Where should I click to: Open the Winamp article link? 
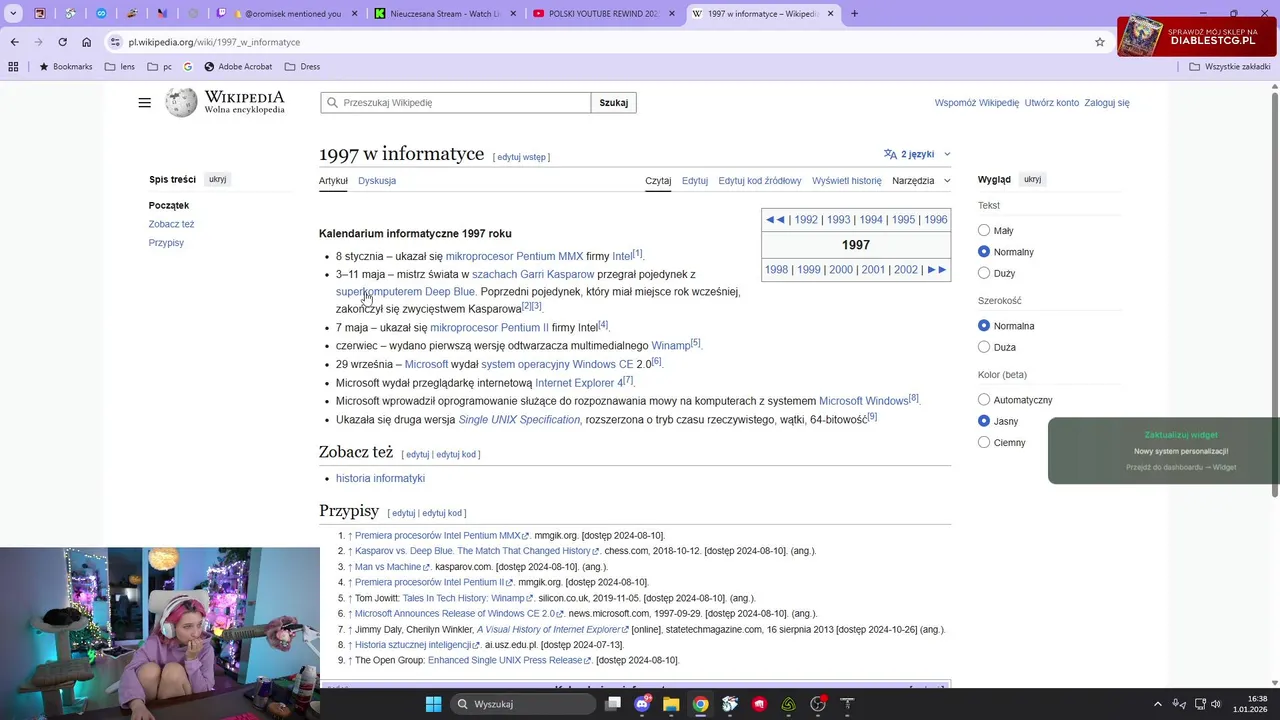[x=671, y=346]
